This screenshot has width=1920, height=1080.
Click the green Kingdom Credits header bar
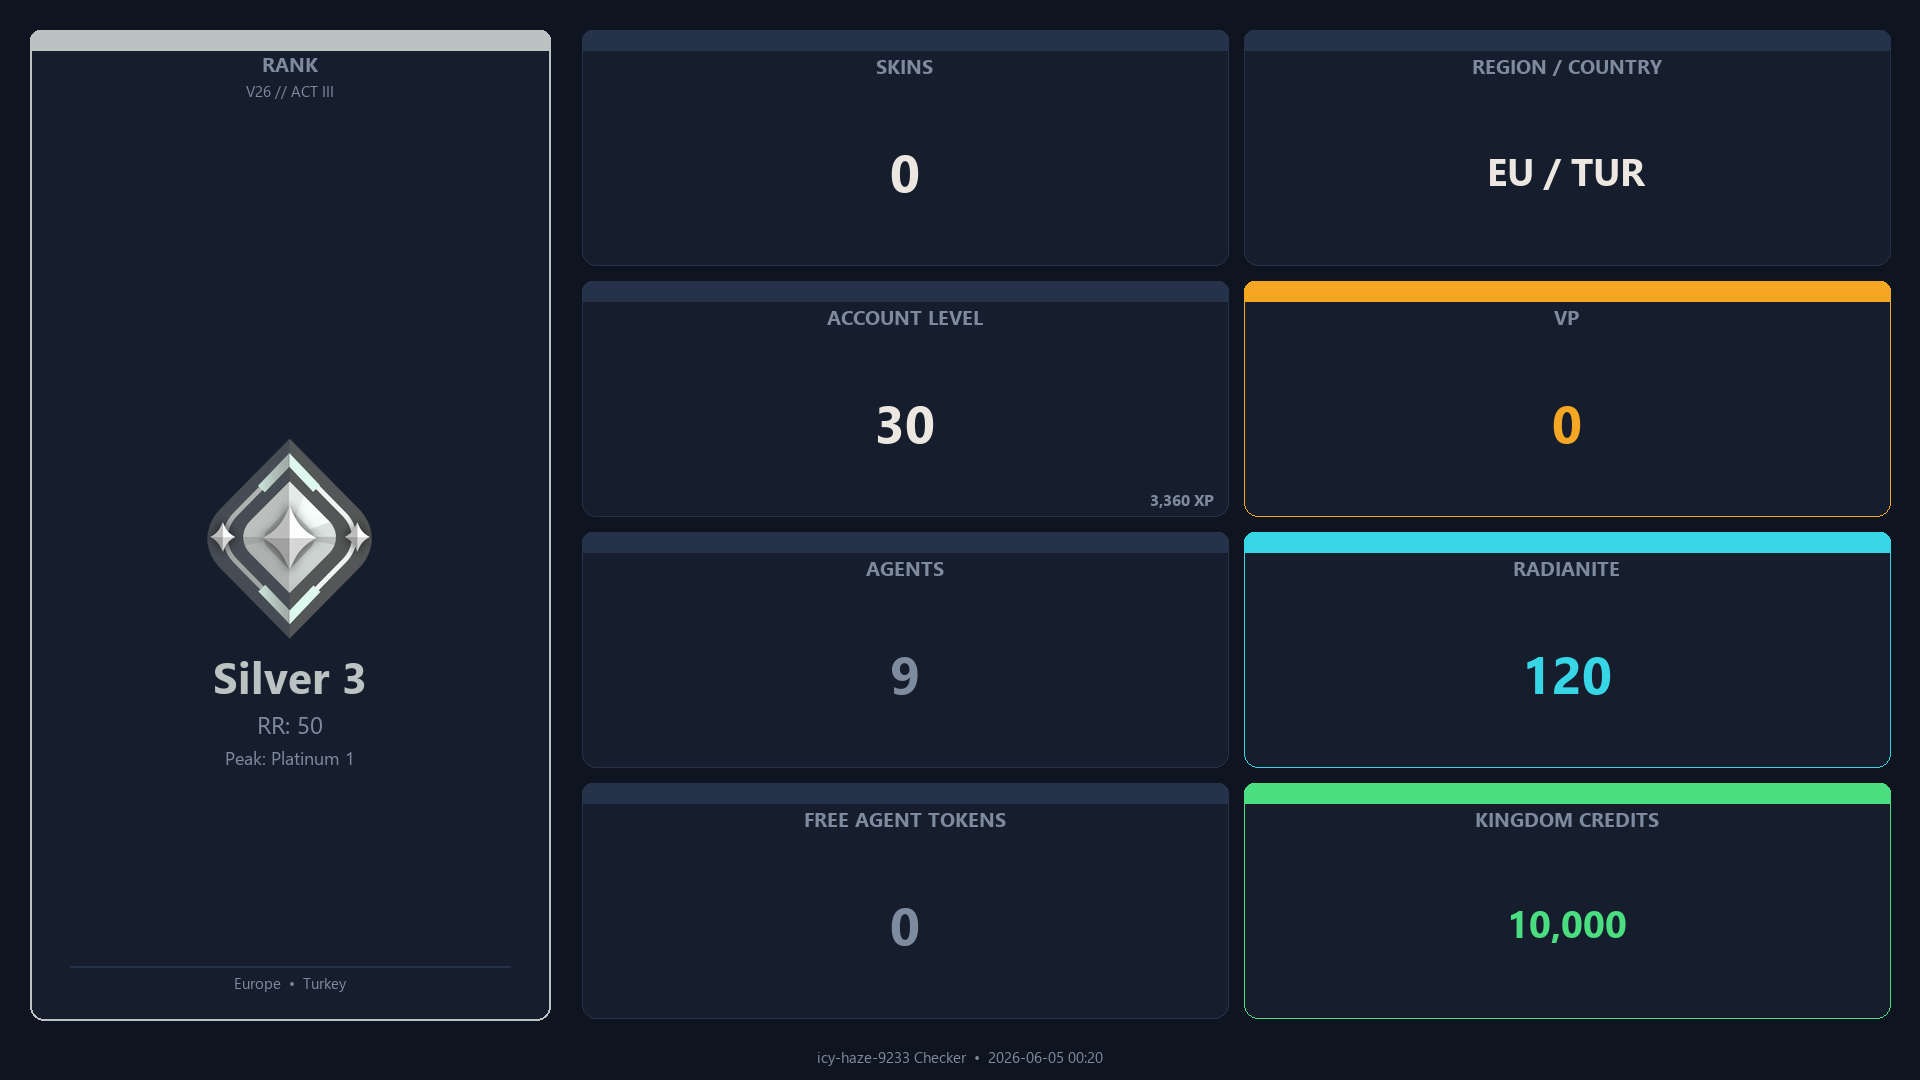pos(1567,793)
